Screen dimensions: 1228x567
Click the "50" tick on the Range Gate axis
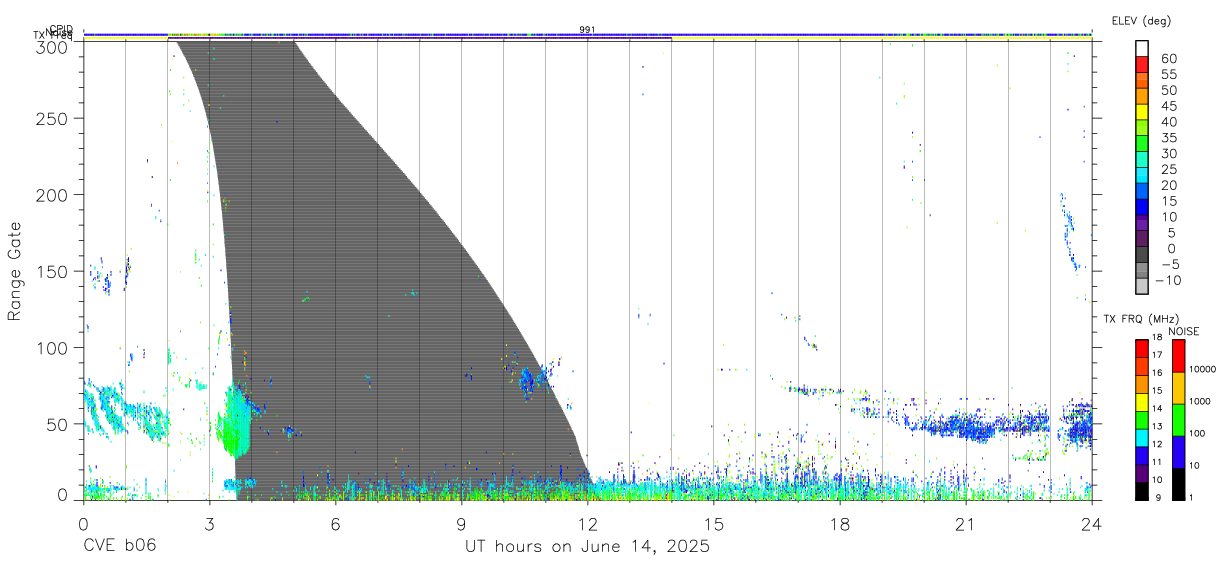click(x=57, y=423)
